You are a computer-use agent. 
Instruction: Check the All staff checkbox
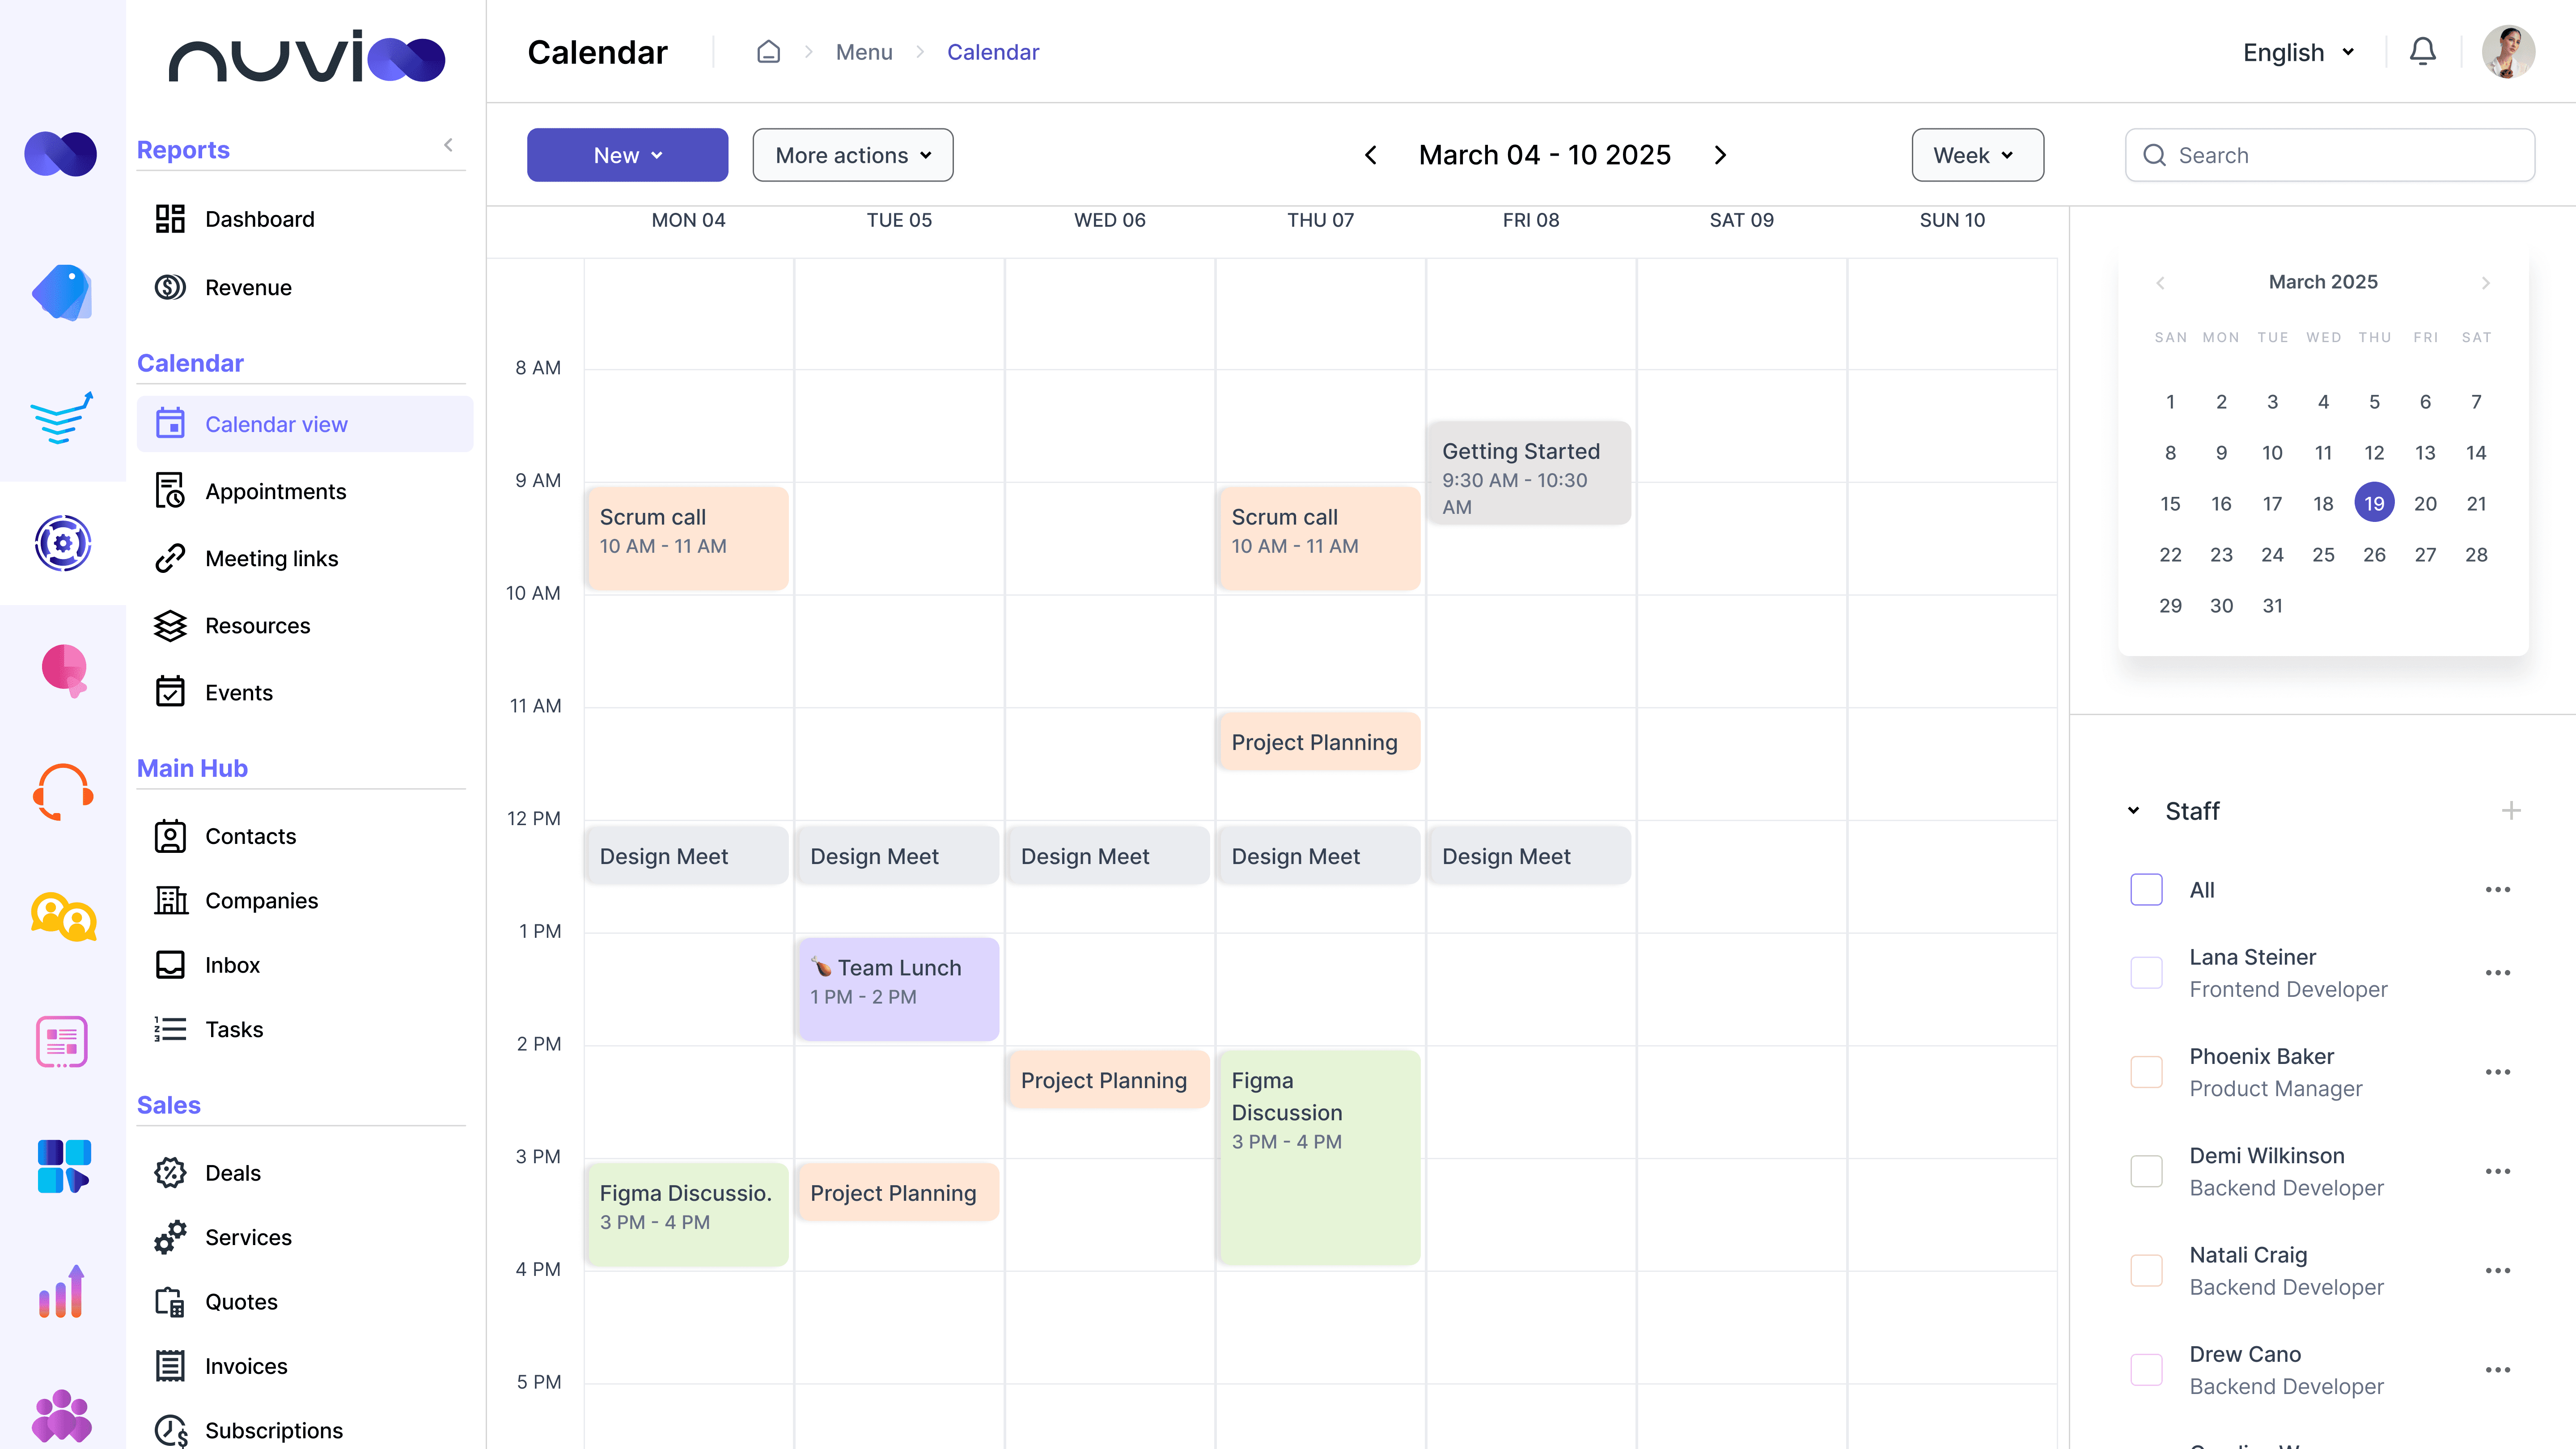tap(2146, 889)
